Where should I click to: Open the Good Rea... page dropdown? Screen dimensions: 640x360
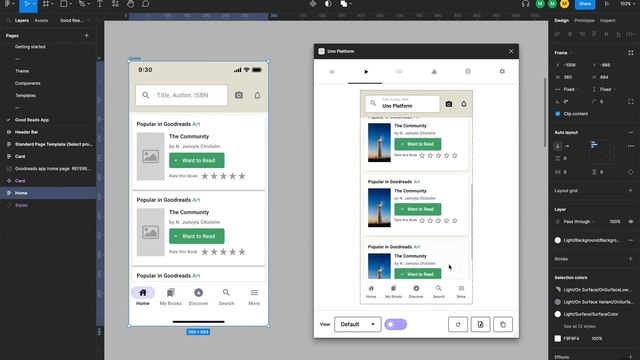[x=74, y=20]
